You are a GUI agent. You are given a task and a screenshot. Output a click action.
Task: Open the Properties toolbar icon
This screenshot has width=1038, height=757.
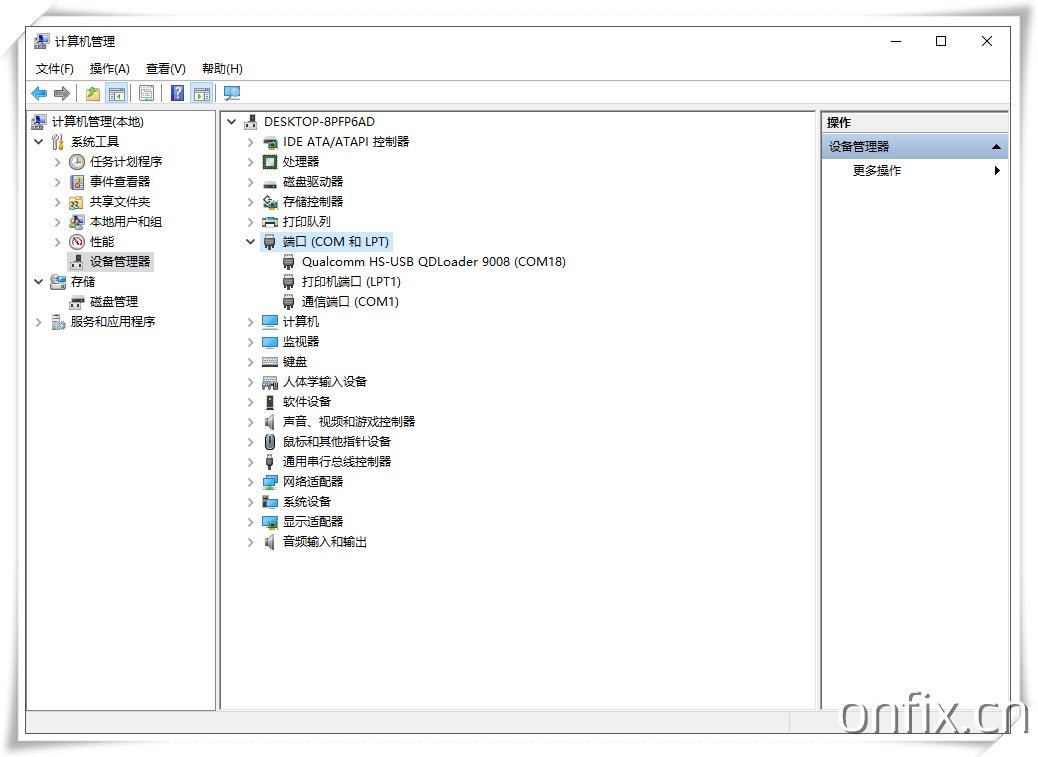(x=146, y=93)
